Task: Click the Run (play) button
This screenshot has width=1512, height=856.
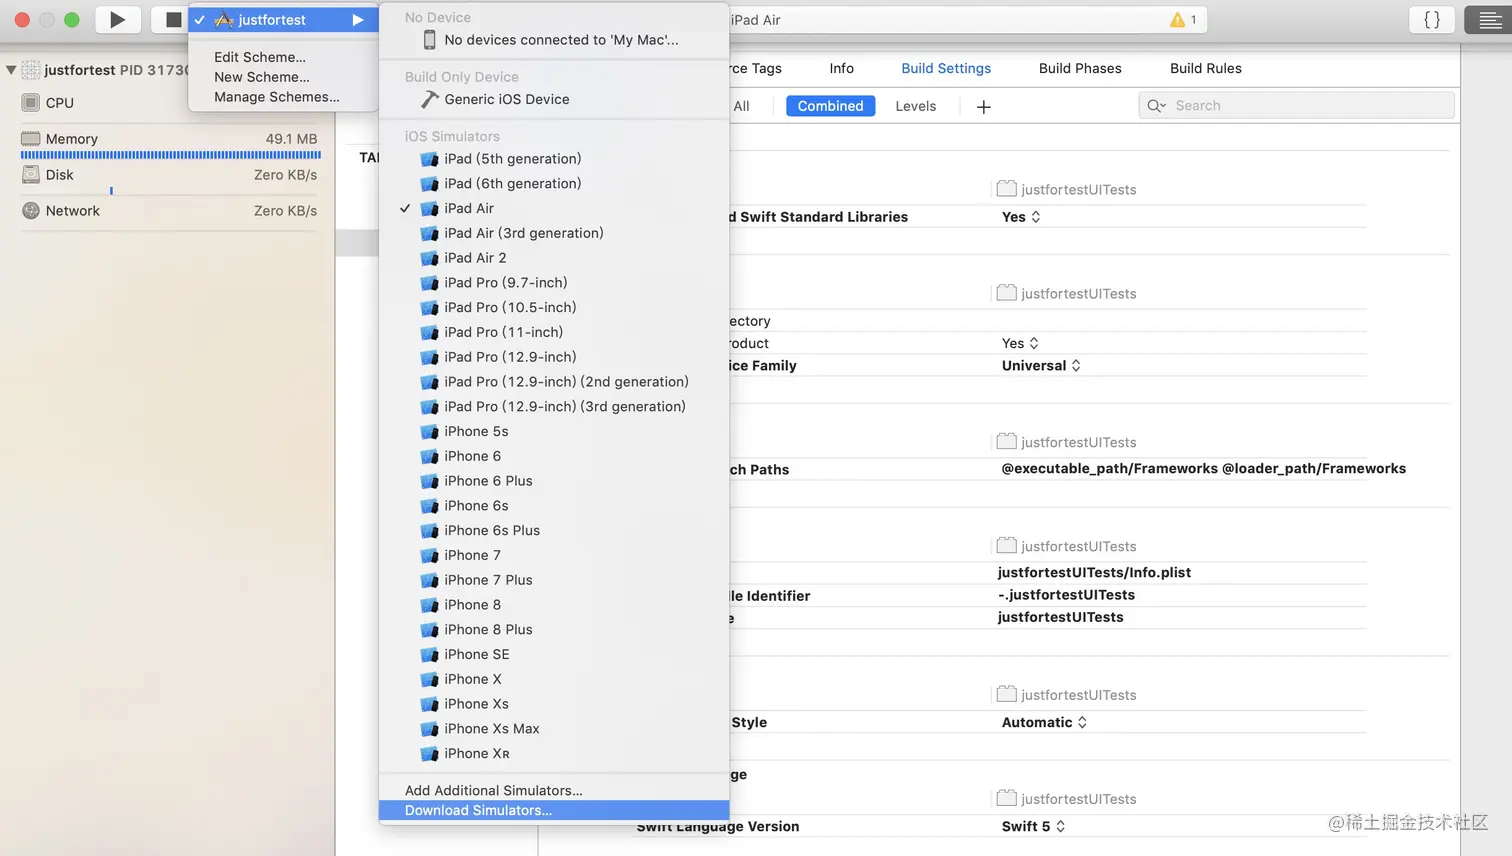Action: 118,19
